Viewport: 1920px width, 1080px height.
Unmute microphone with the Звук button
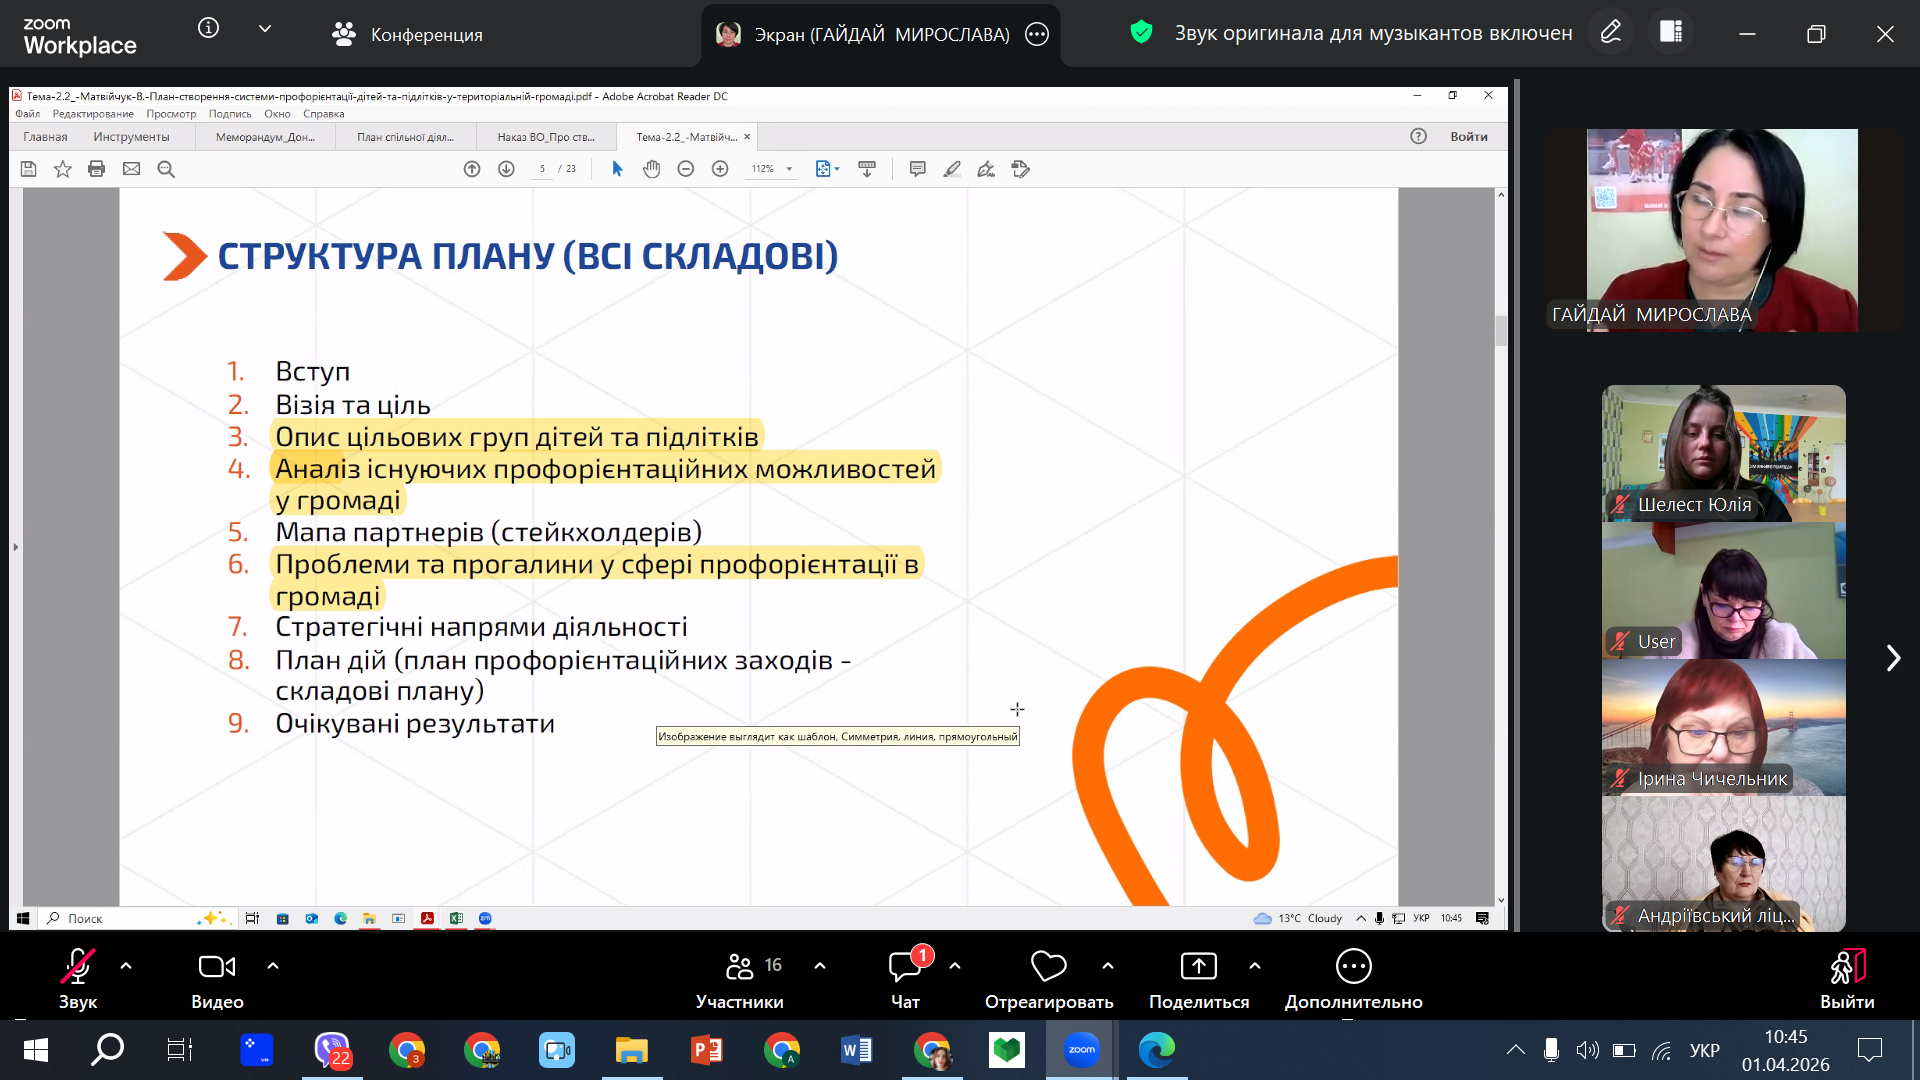pos(77,967)
